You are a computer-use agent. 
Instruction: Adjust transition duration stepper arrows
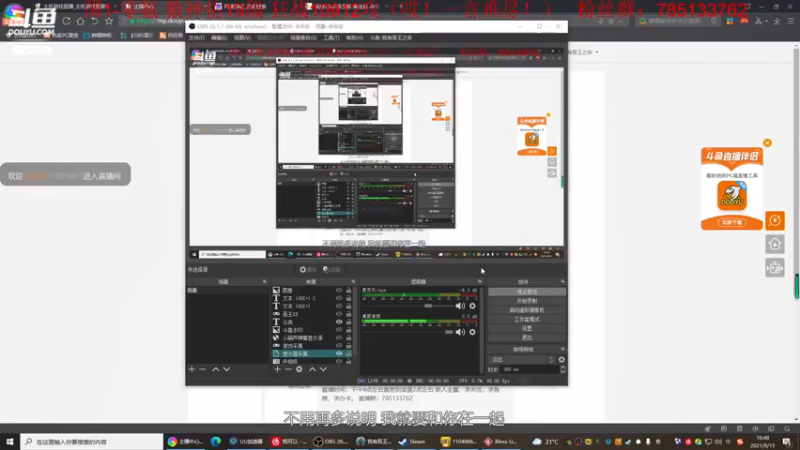(x=563, y=369)
